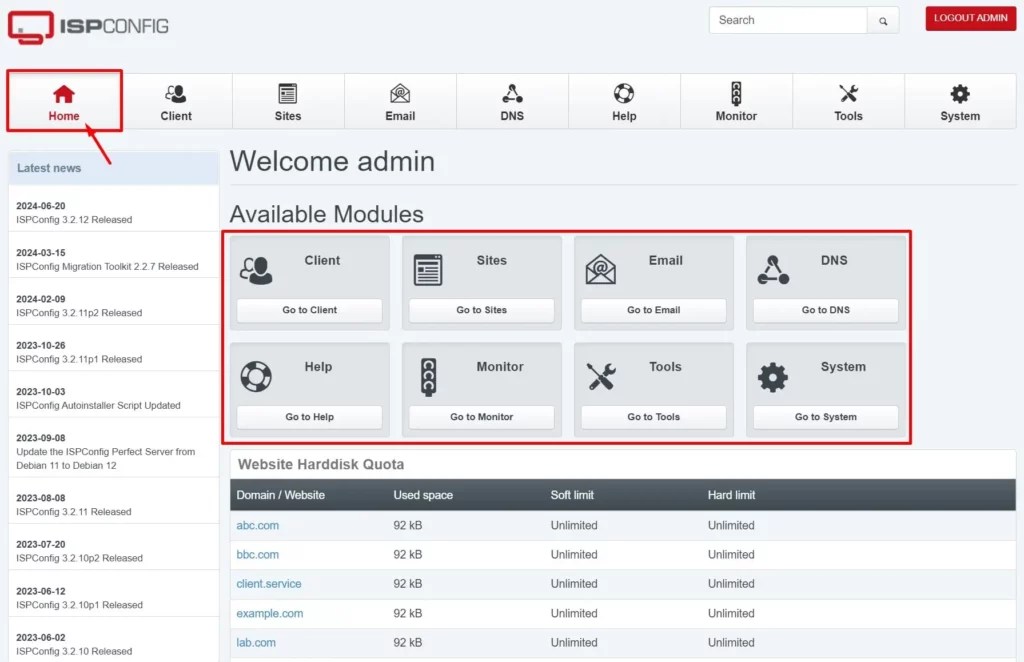Click the Website Harddisk Quota heading
Screen dimensions: 1024x662
(321, 465)
